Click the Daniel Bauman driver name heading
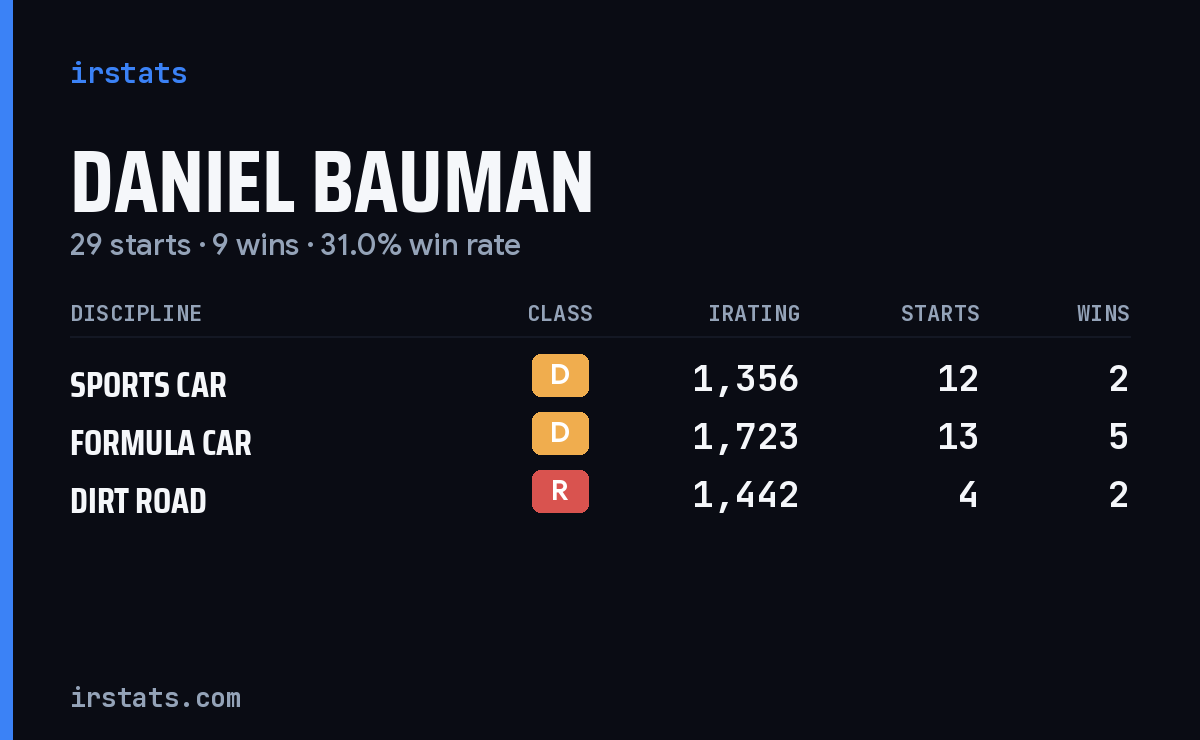The width and height of the screenshot is (1200, 740). click(332, 182)
